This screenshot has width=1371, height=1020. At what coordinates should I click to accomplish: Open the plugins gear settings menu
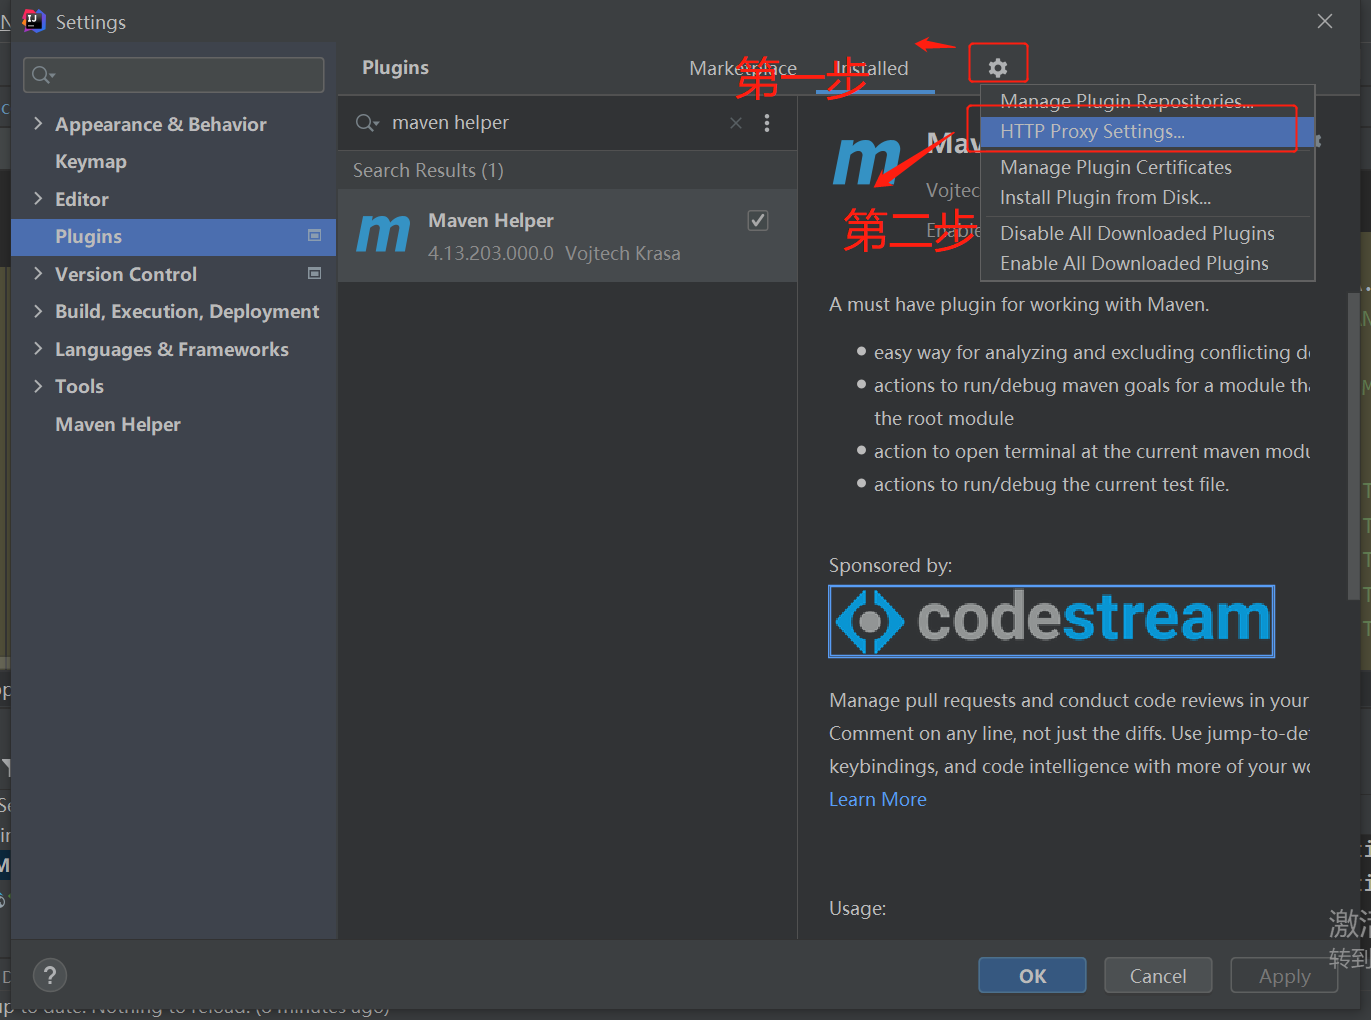[997, 67]
